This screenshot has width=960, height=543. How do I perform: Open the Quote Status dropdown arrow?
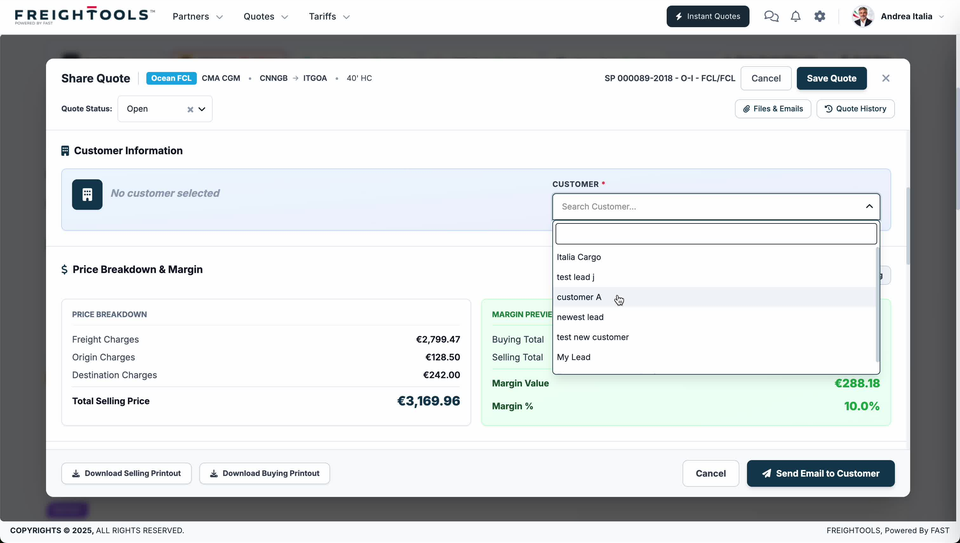click(202, 109)
